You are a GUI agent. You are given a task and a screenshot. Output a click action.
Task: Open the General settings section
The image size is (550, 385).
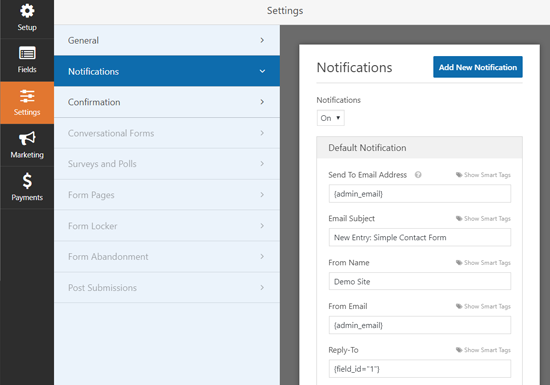point(167,40)
